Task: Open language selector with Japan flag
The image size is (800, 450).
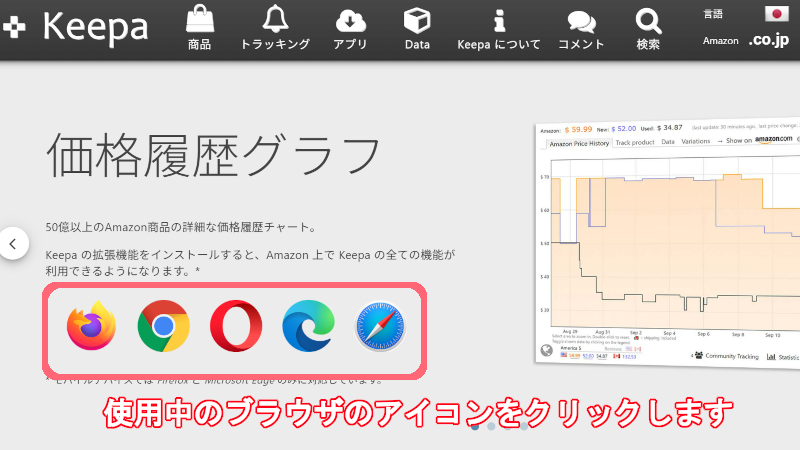Action: 776,14
